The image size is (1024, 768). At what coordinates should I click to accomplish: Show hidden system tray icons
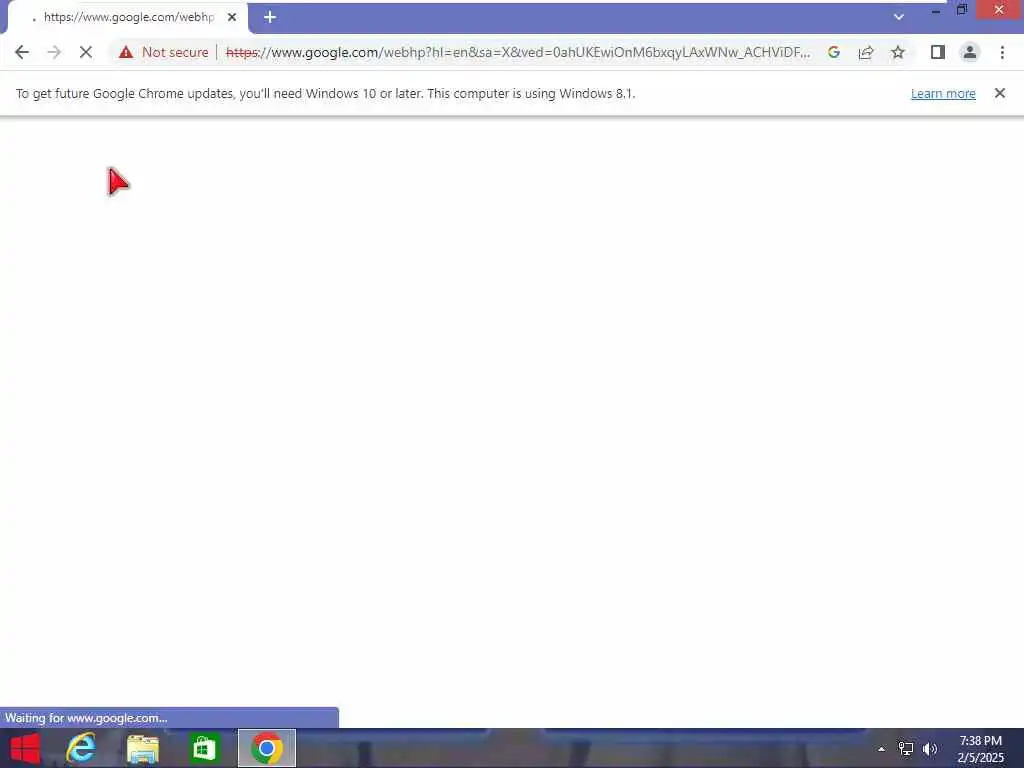point(881,749)
